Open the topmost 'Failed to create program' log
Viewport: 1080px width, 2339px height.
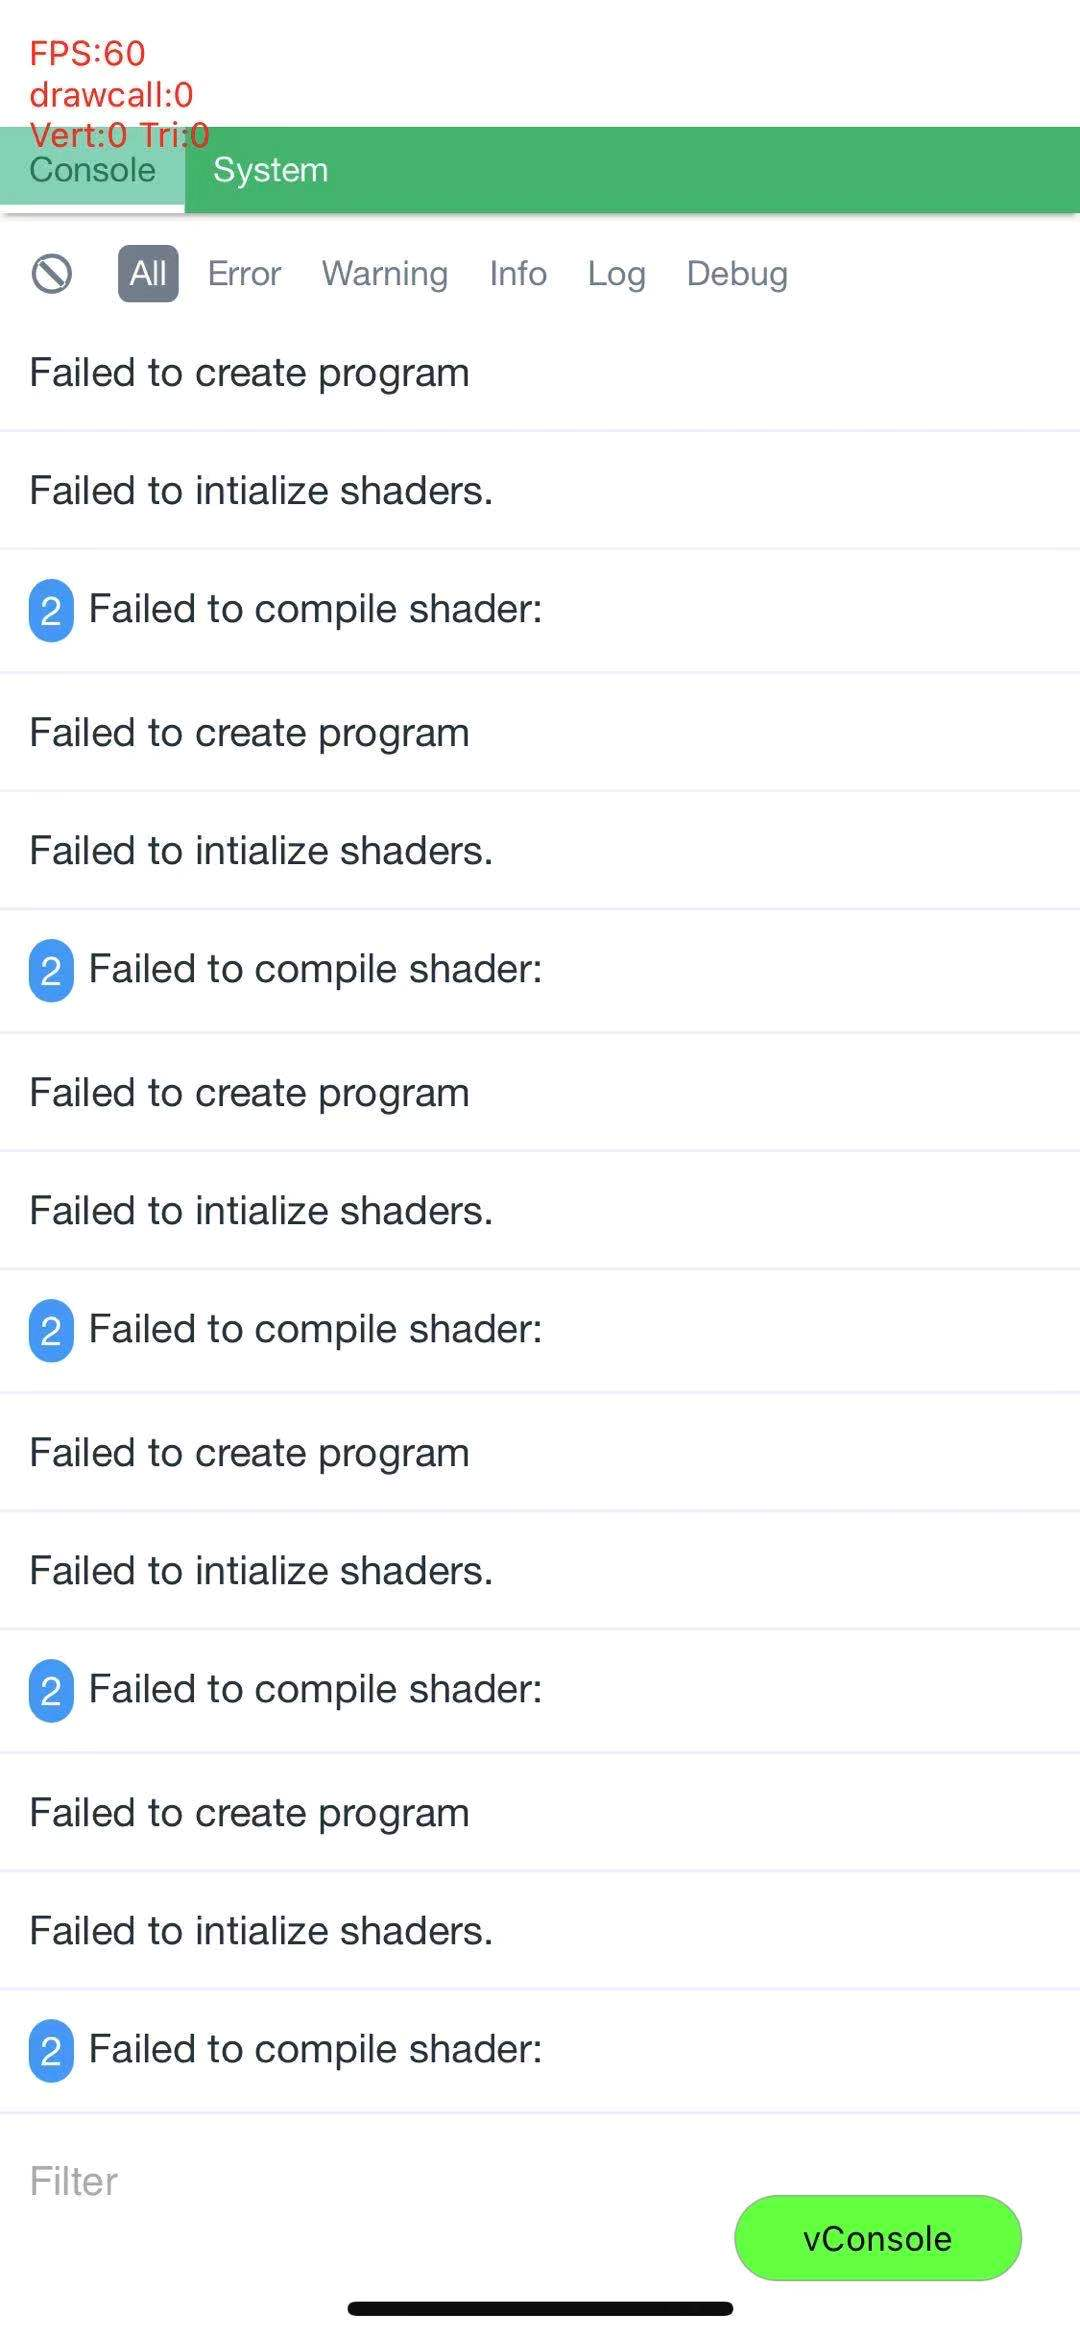pos(540,373)
